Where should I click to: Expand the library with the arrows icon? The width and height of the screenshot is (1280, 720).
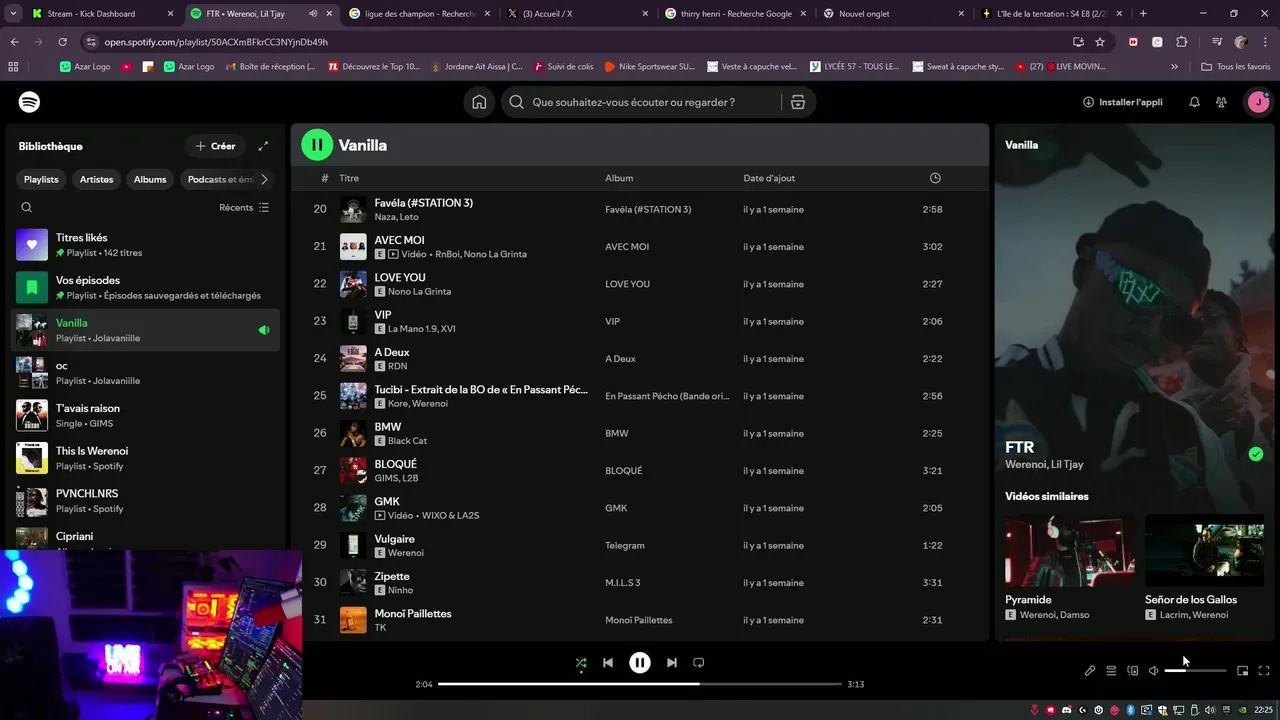click(x=263, y=146)
